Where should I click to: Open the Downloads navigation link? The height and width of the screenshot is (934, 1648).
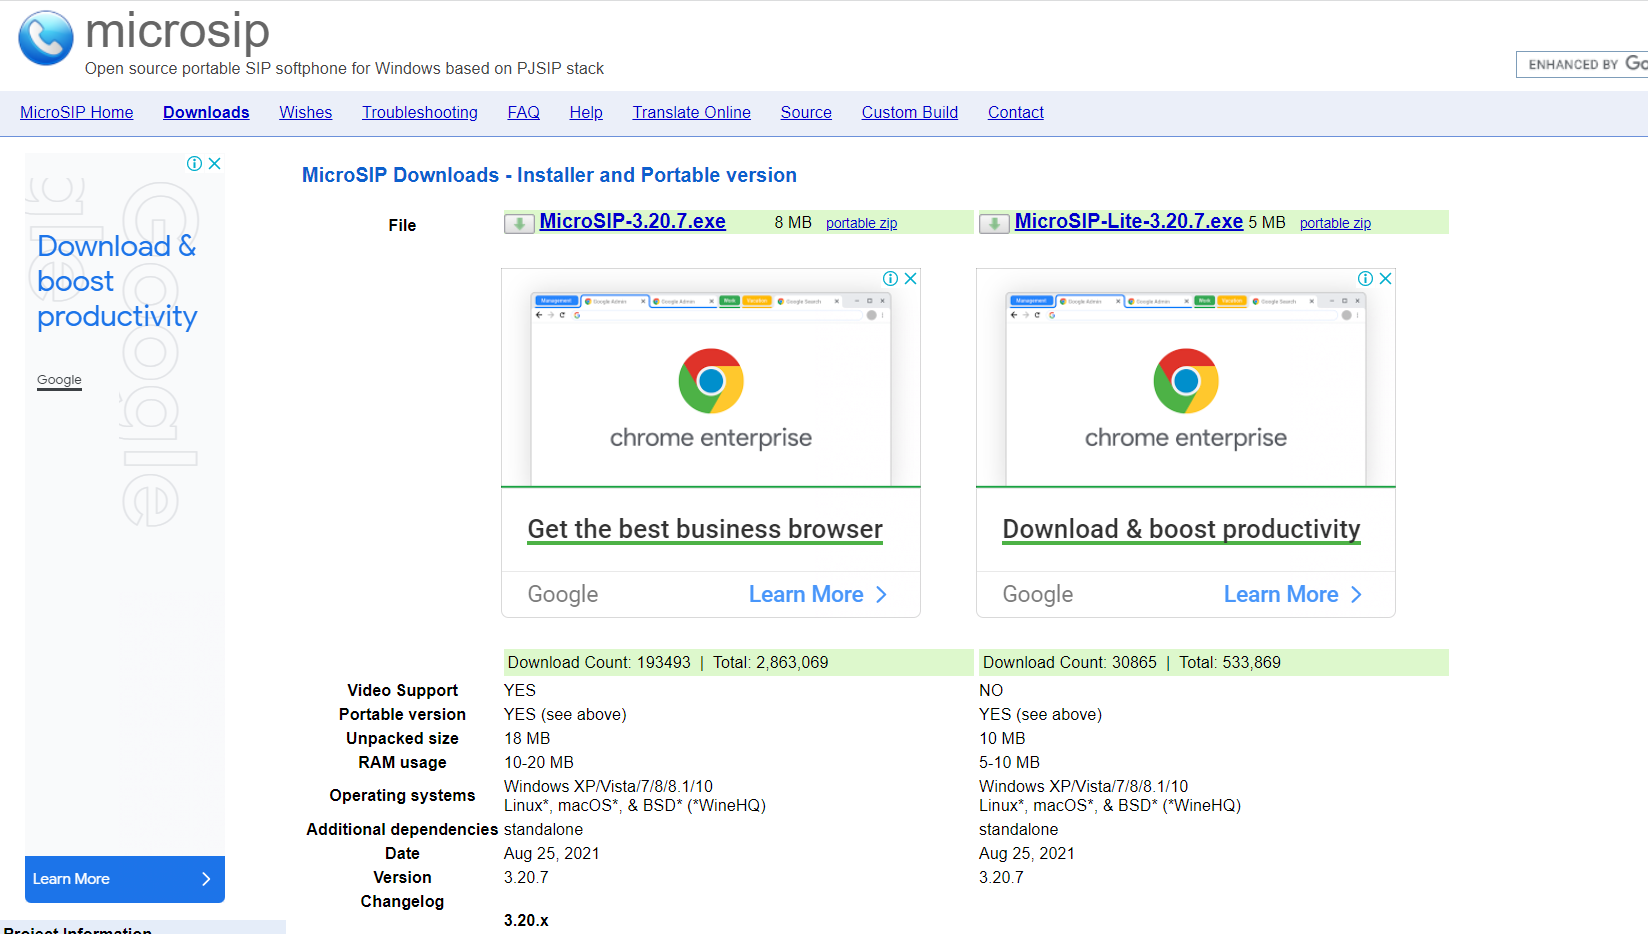coord(206,112)
